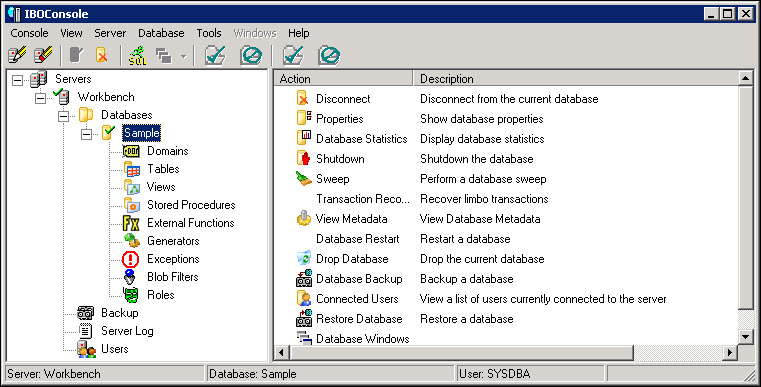This screenshot has width=761, height=387.
Task: Click 'Perform a database sweep' description
Action: [483, 179]
